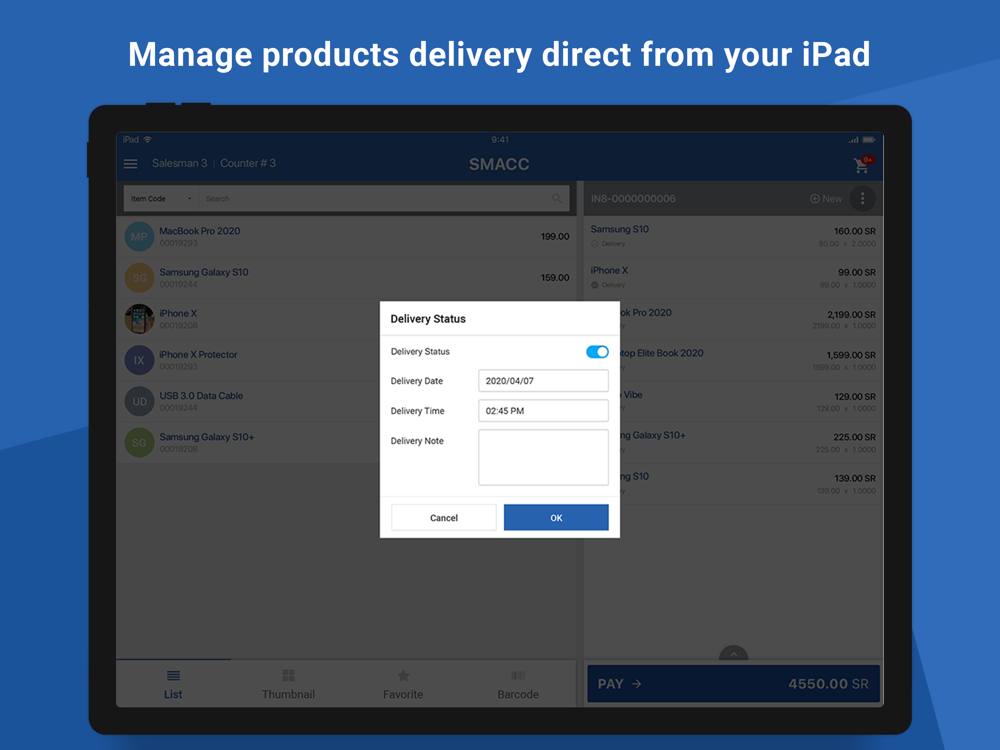Click the SG avatar for Samsung Galaxy S10
The height and width of the screenshot is (750, 1000).
pyautogui.click(x=139, y=278)
